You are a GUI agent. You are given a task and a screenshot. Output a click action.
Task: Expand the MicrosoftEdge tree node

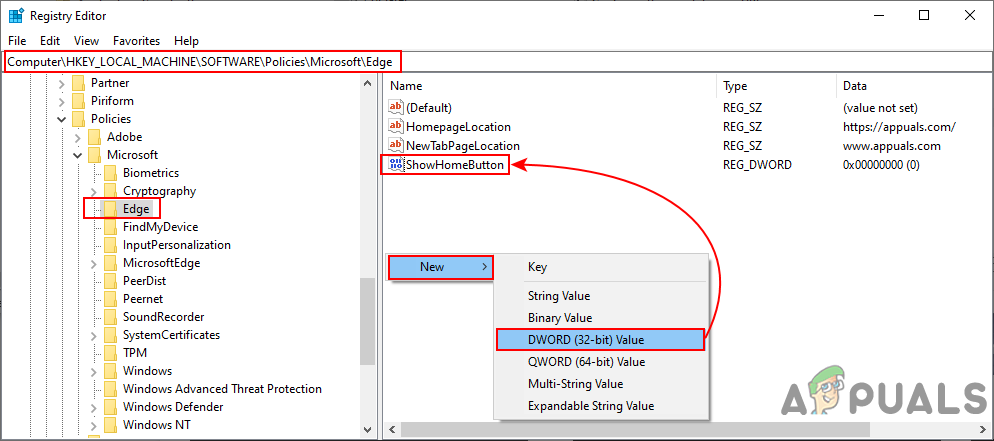click(93, 263)
